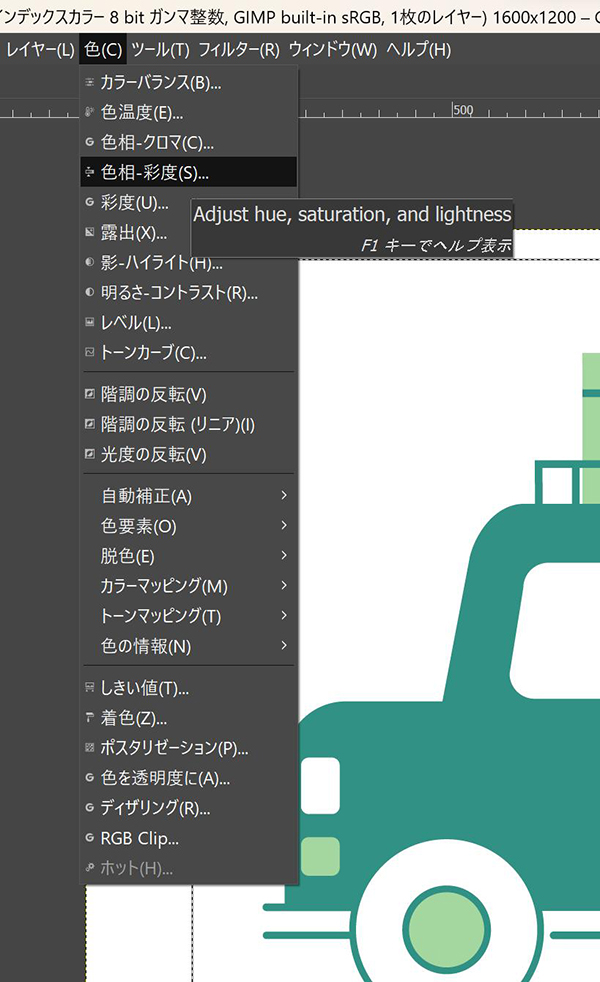This screenshot has height=982, width=600.
Task: Open the レイヤー(L) menu
Action: [39, 49]
